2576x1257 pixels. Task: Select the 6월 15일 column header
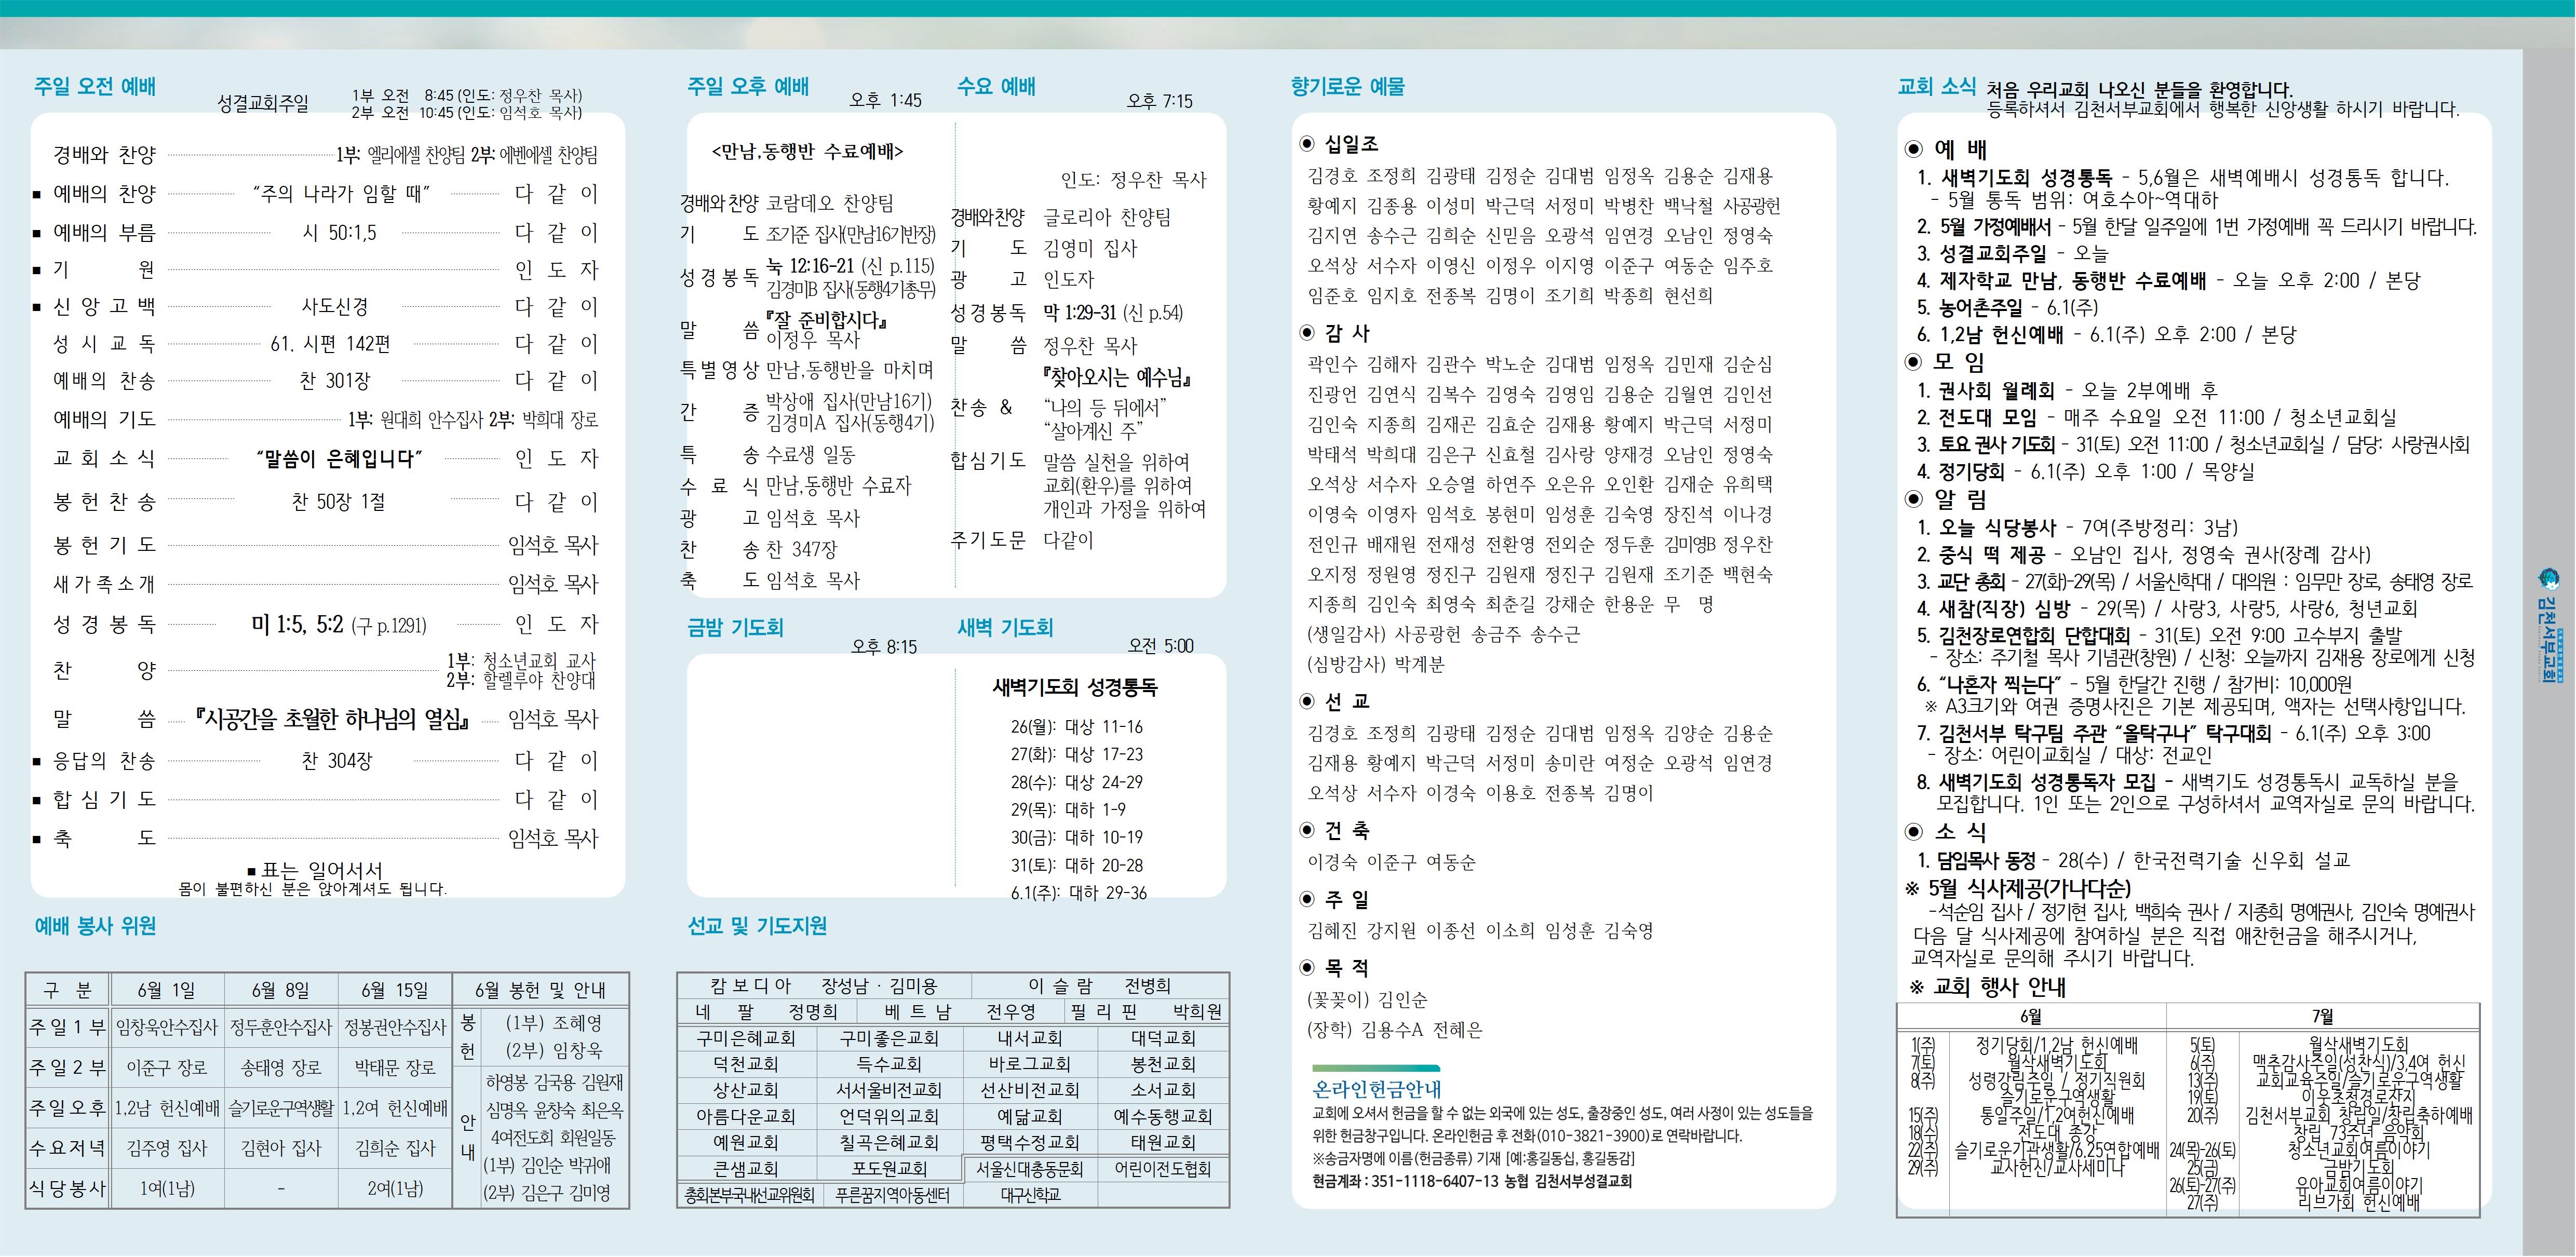tap(395, 990)
